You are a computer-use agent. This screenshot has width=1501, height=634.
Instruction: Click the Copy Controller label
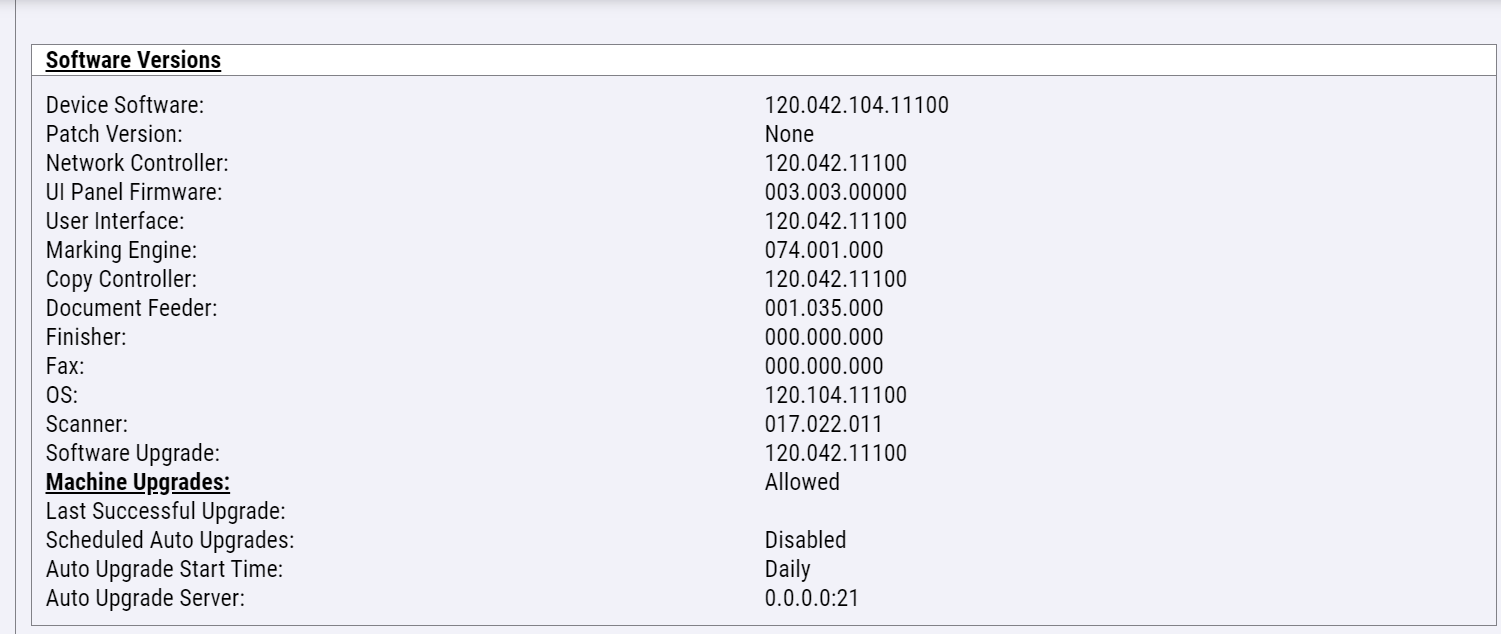[121, 279]
